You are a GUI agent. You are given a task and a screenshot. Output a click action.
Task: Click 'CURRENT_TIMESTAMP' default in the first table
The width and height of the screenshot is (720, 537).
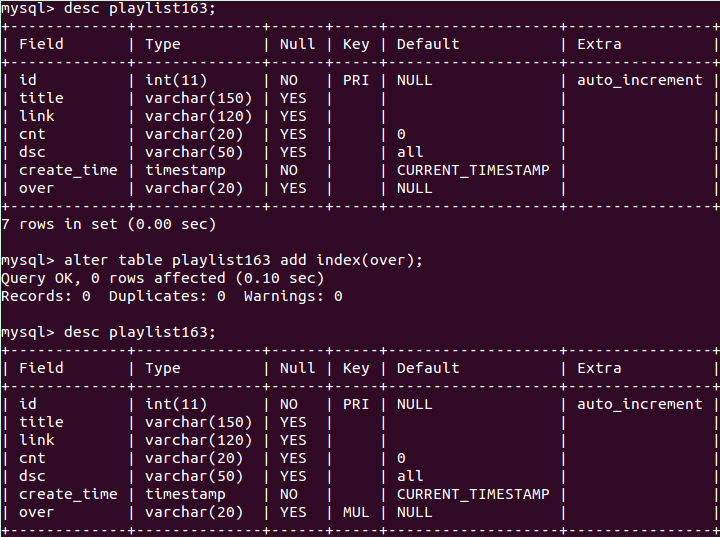pyautogui.click(x=473, y=170)
